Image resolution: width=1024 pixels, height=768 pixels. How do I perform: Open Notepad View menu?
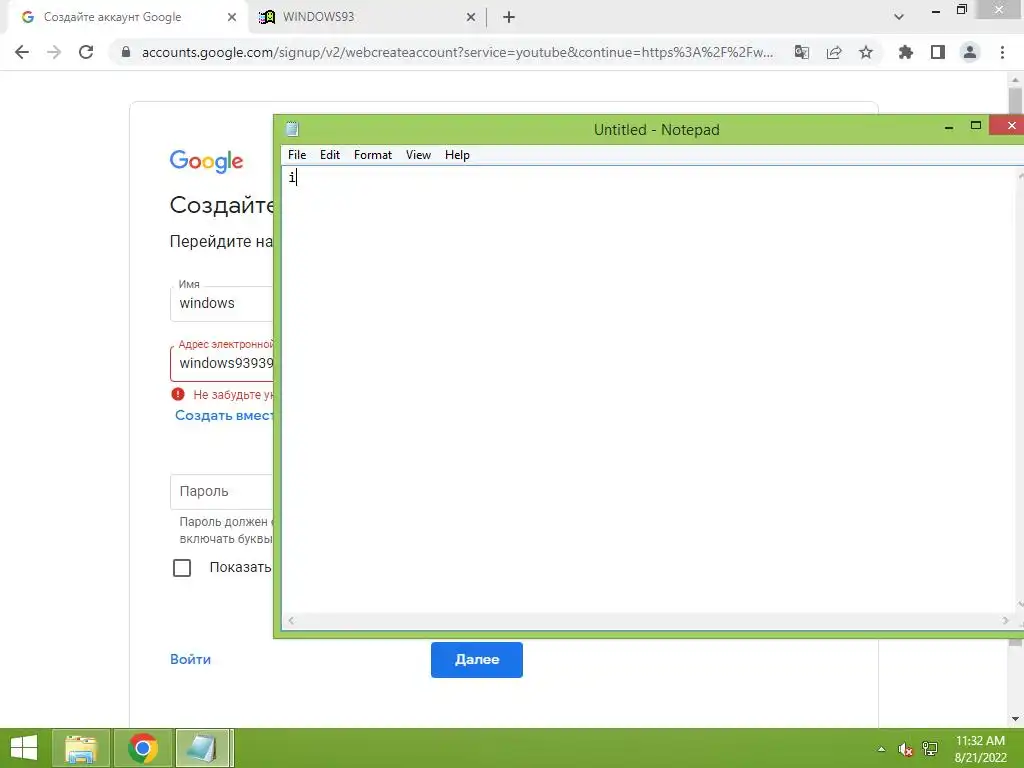[418, 155]
